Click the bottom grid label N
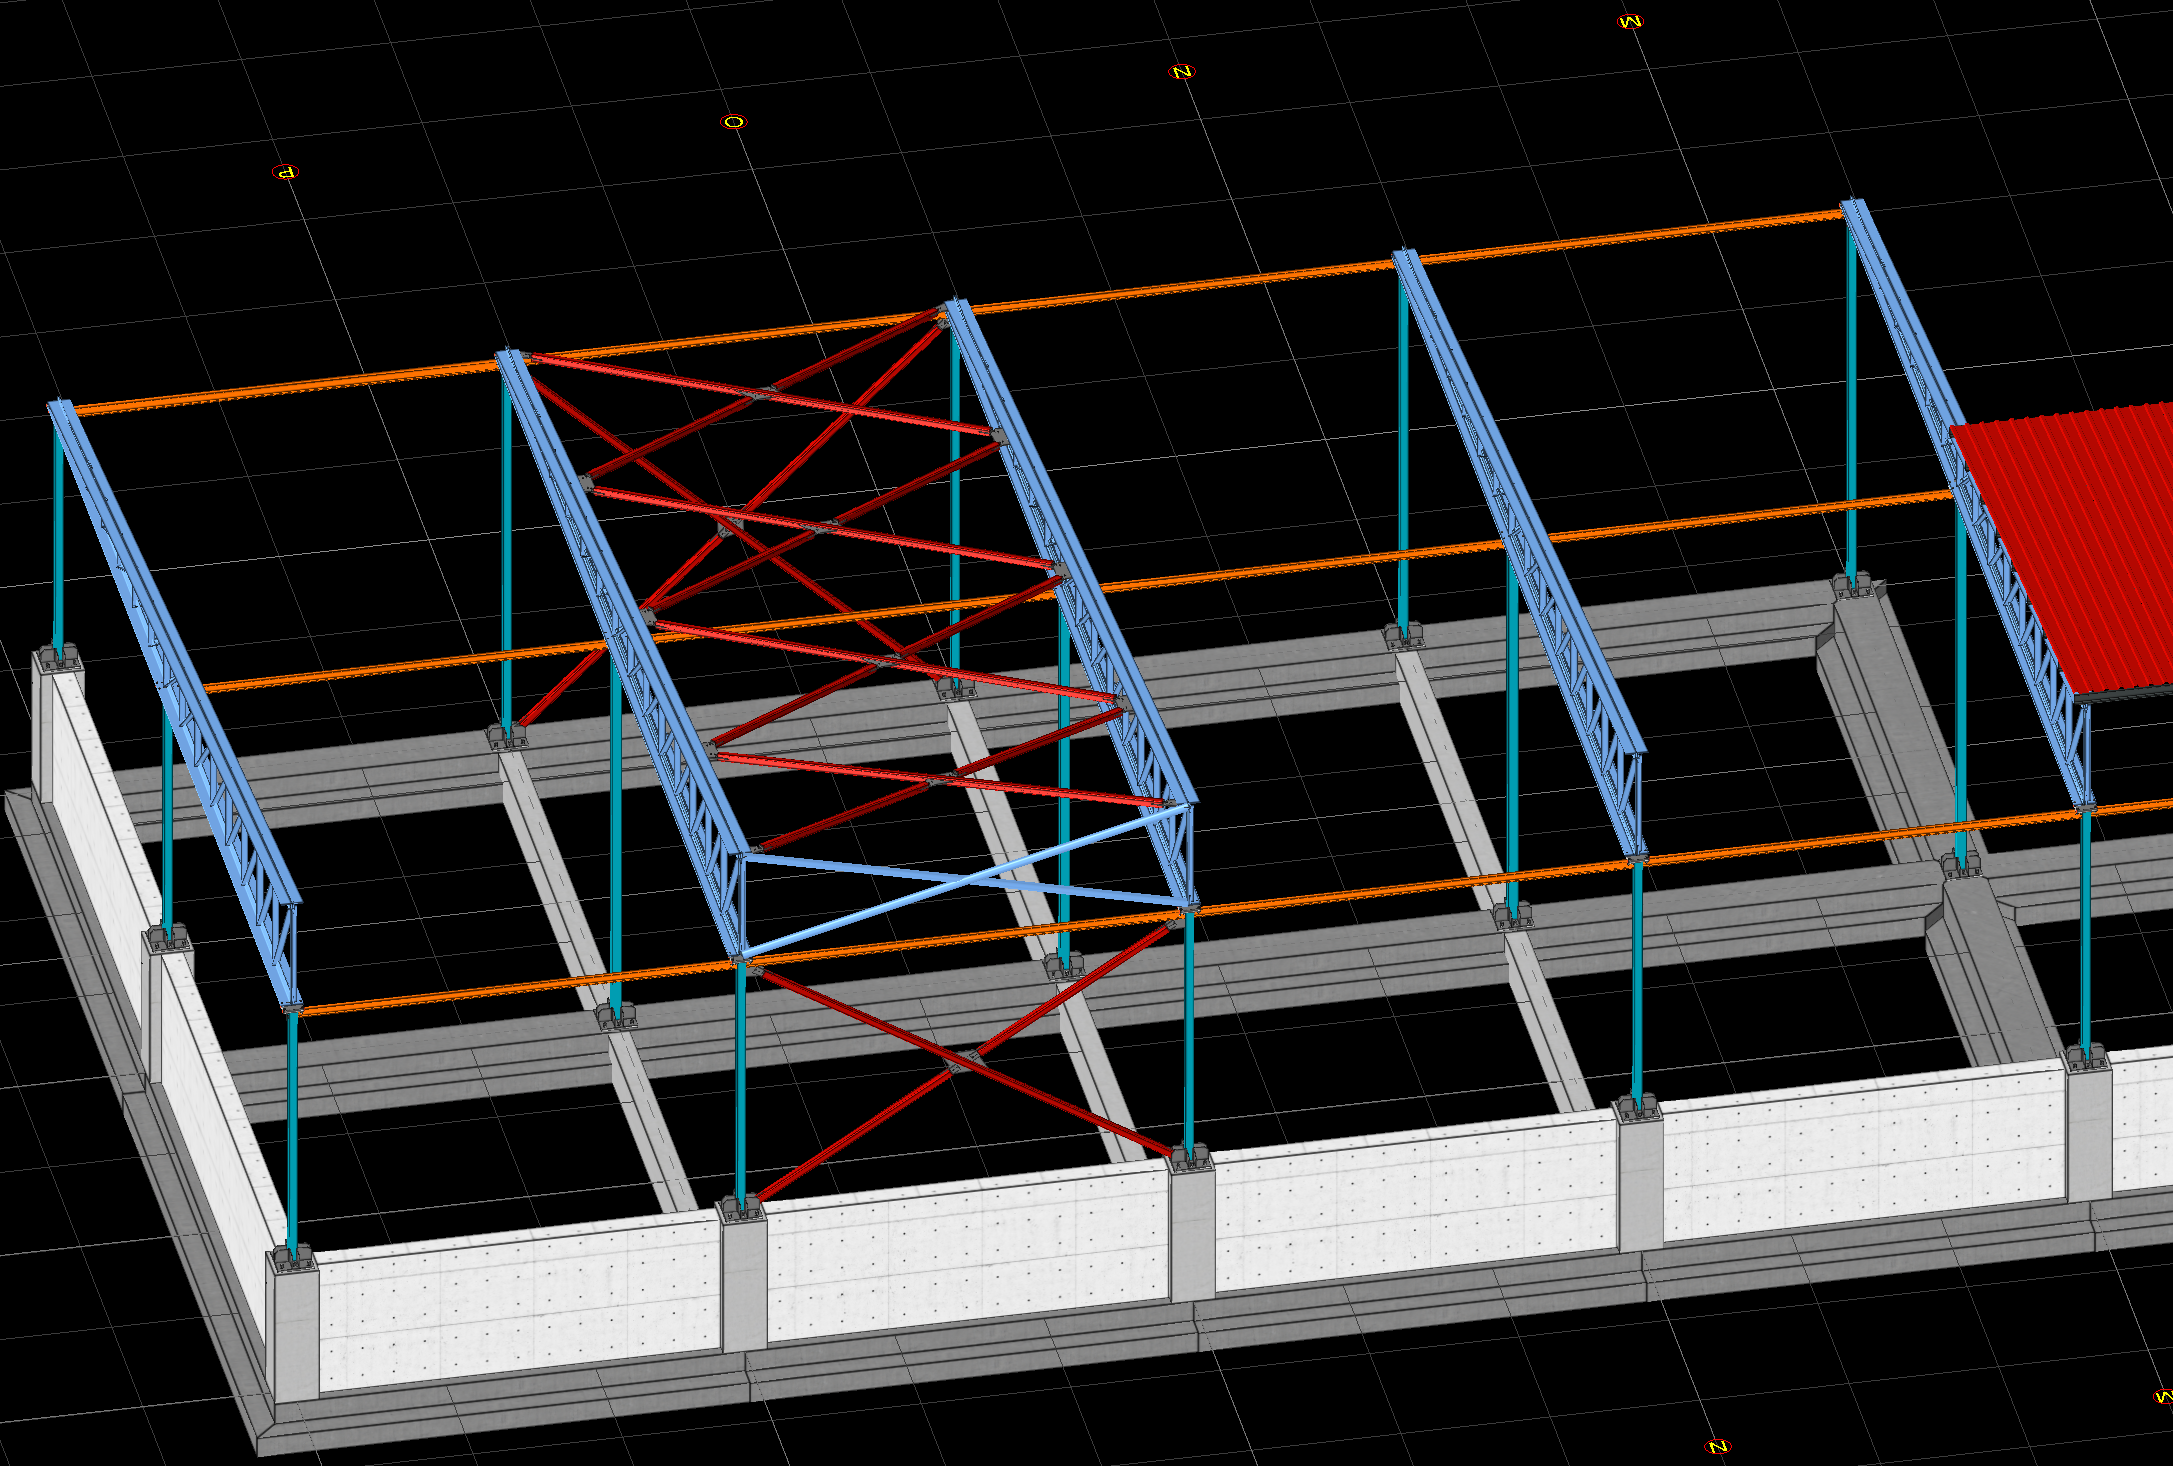This screenshot has height=1466, width=2173. coord(1717,1446)
